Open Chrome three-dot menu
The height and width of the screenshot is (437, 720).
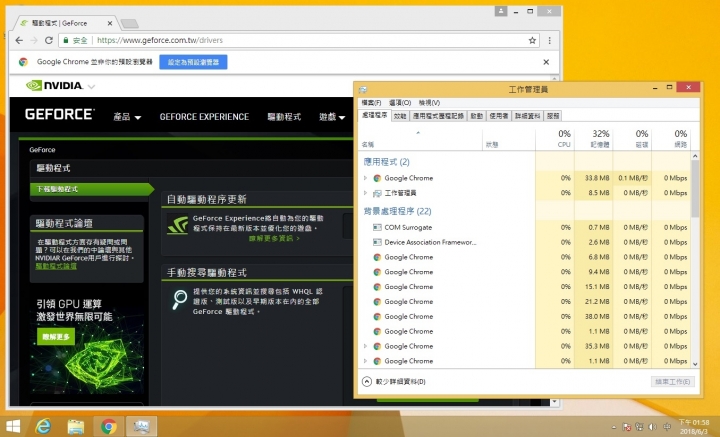[549, 40]
